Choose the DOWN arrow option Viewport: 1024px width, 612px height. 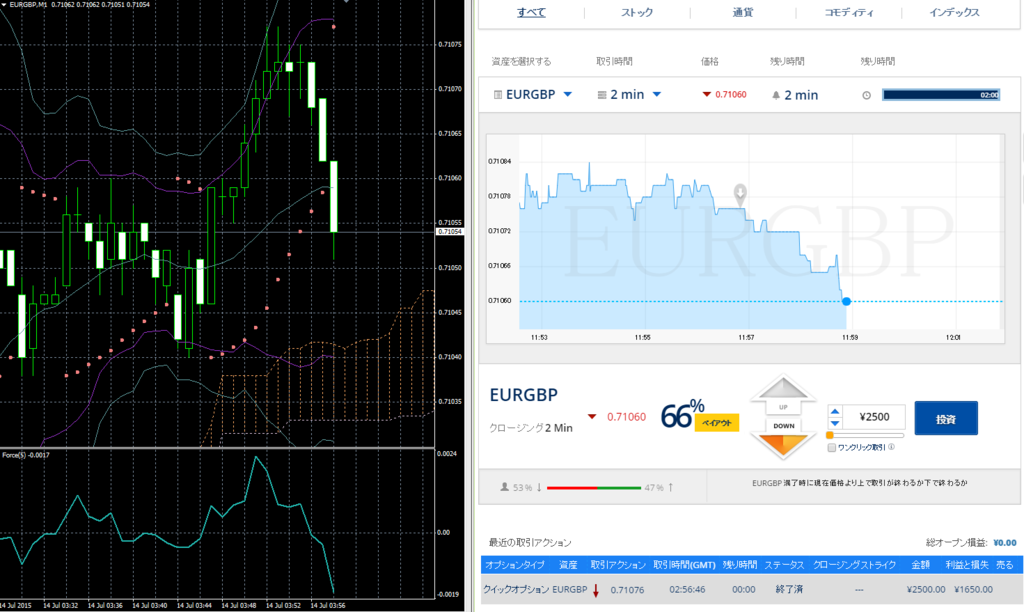[x=783, y=438]
